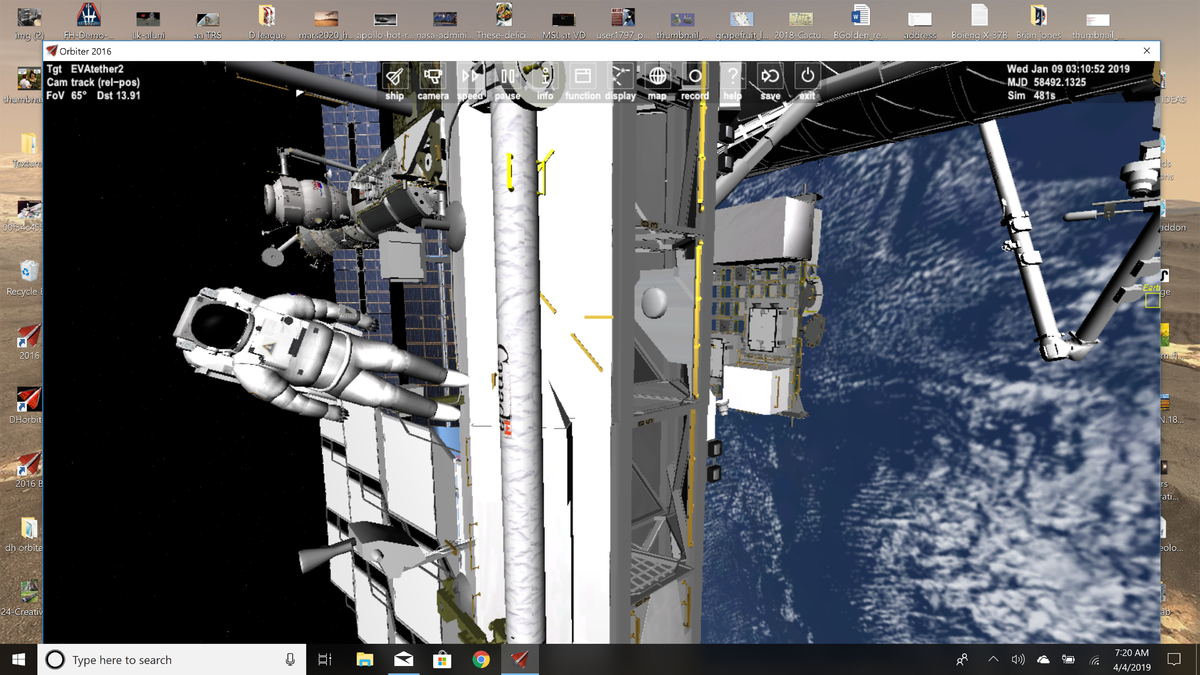Click the search microphone icon

(290, 659)
